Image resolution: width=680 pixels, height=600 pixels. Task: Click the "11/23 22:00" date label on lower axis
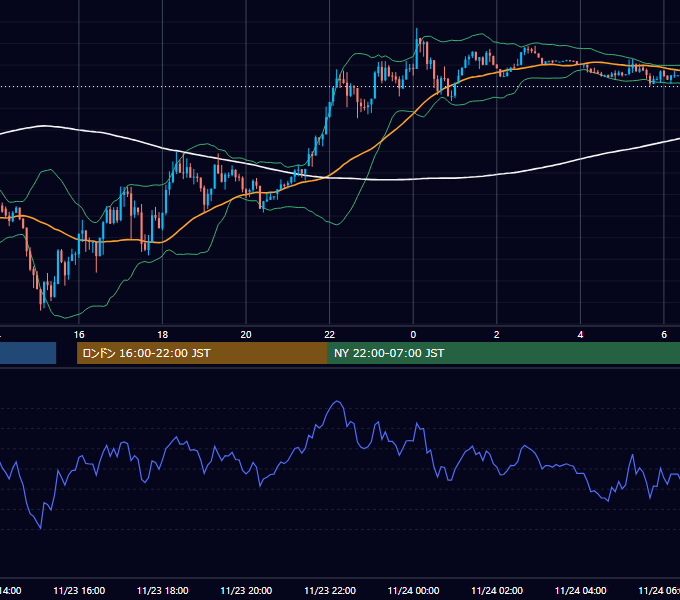[x=330, y=591]
